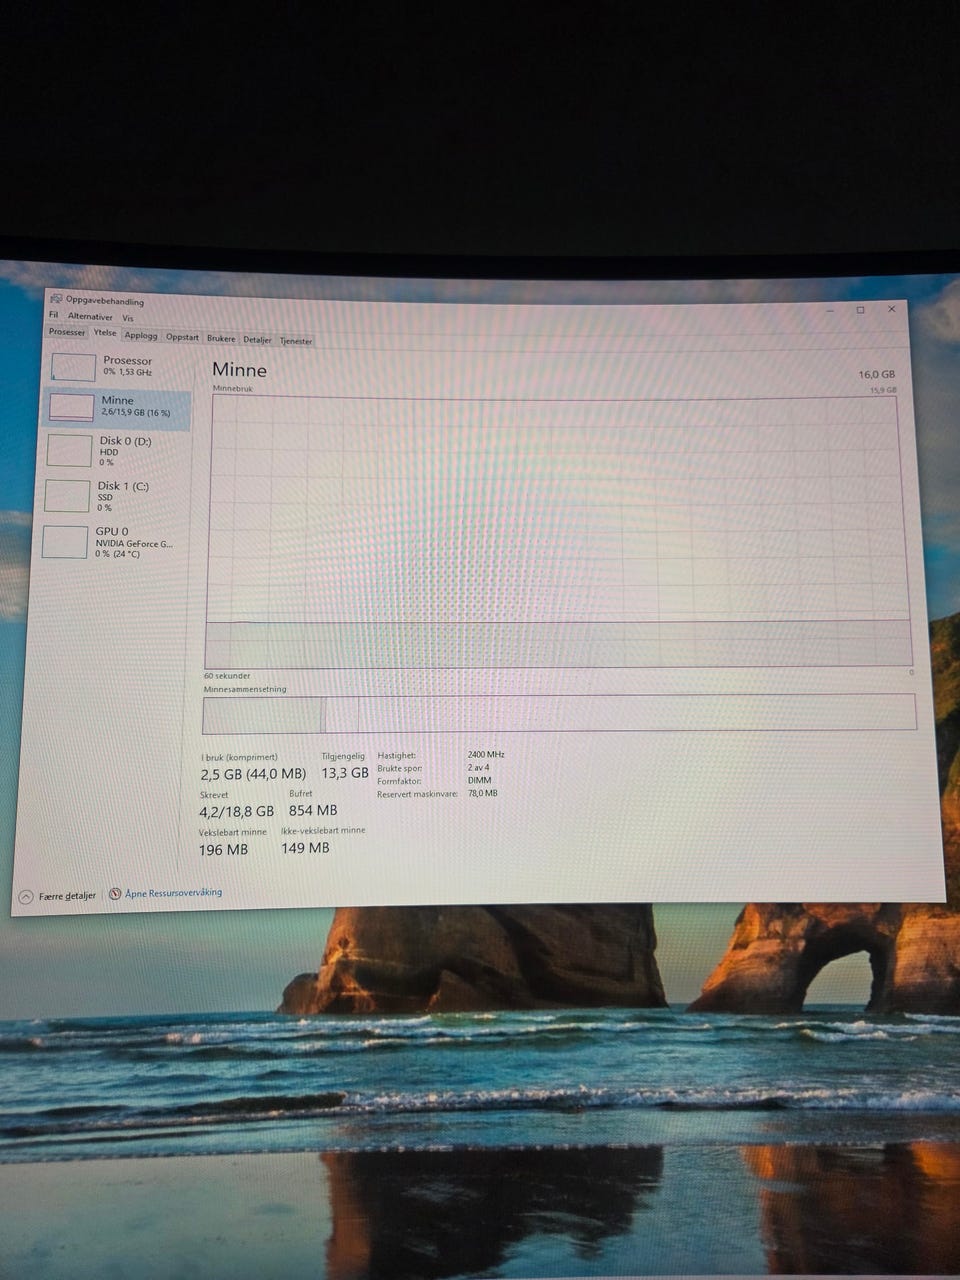Open the Fil menu
Image resolution: width=960 pixels, height=1280 pixels.
coord(55,315)
